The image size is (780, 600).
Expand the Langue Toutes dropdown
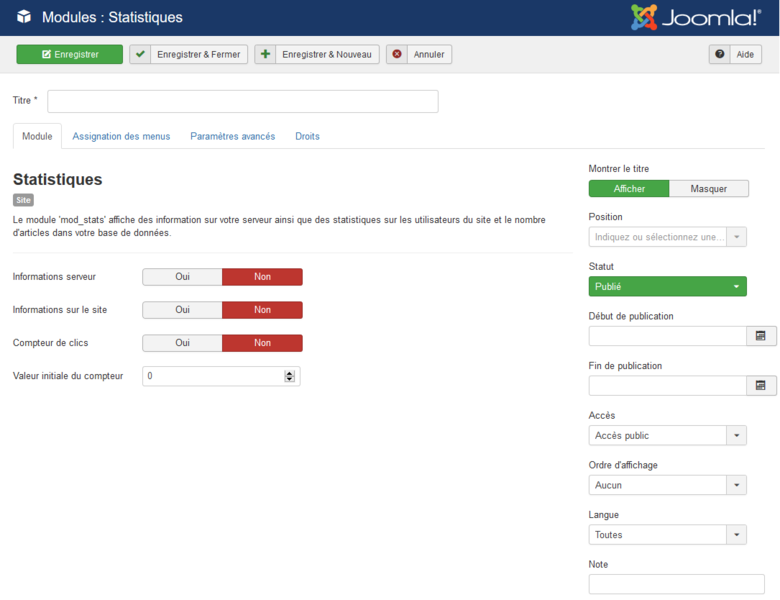pyautogui.click(x=668, y=535)
